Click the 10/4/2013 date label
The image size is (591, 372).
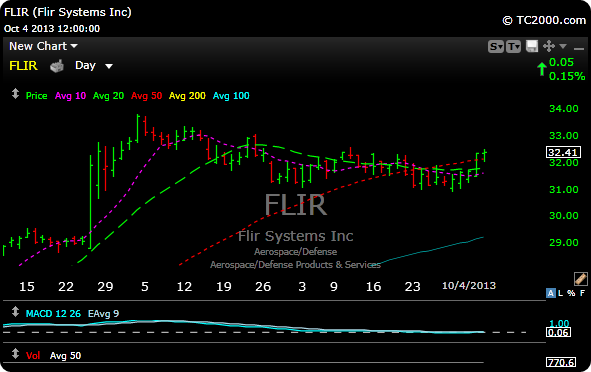(469, 285)
